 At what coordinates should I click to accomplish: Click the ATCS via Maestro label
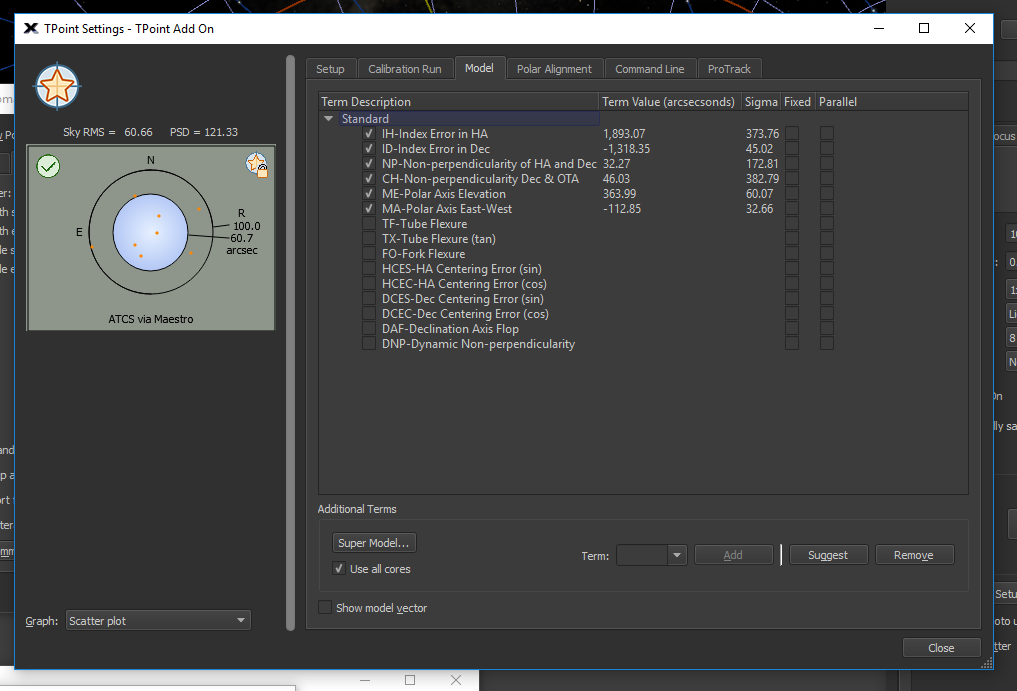coord(150,319)
